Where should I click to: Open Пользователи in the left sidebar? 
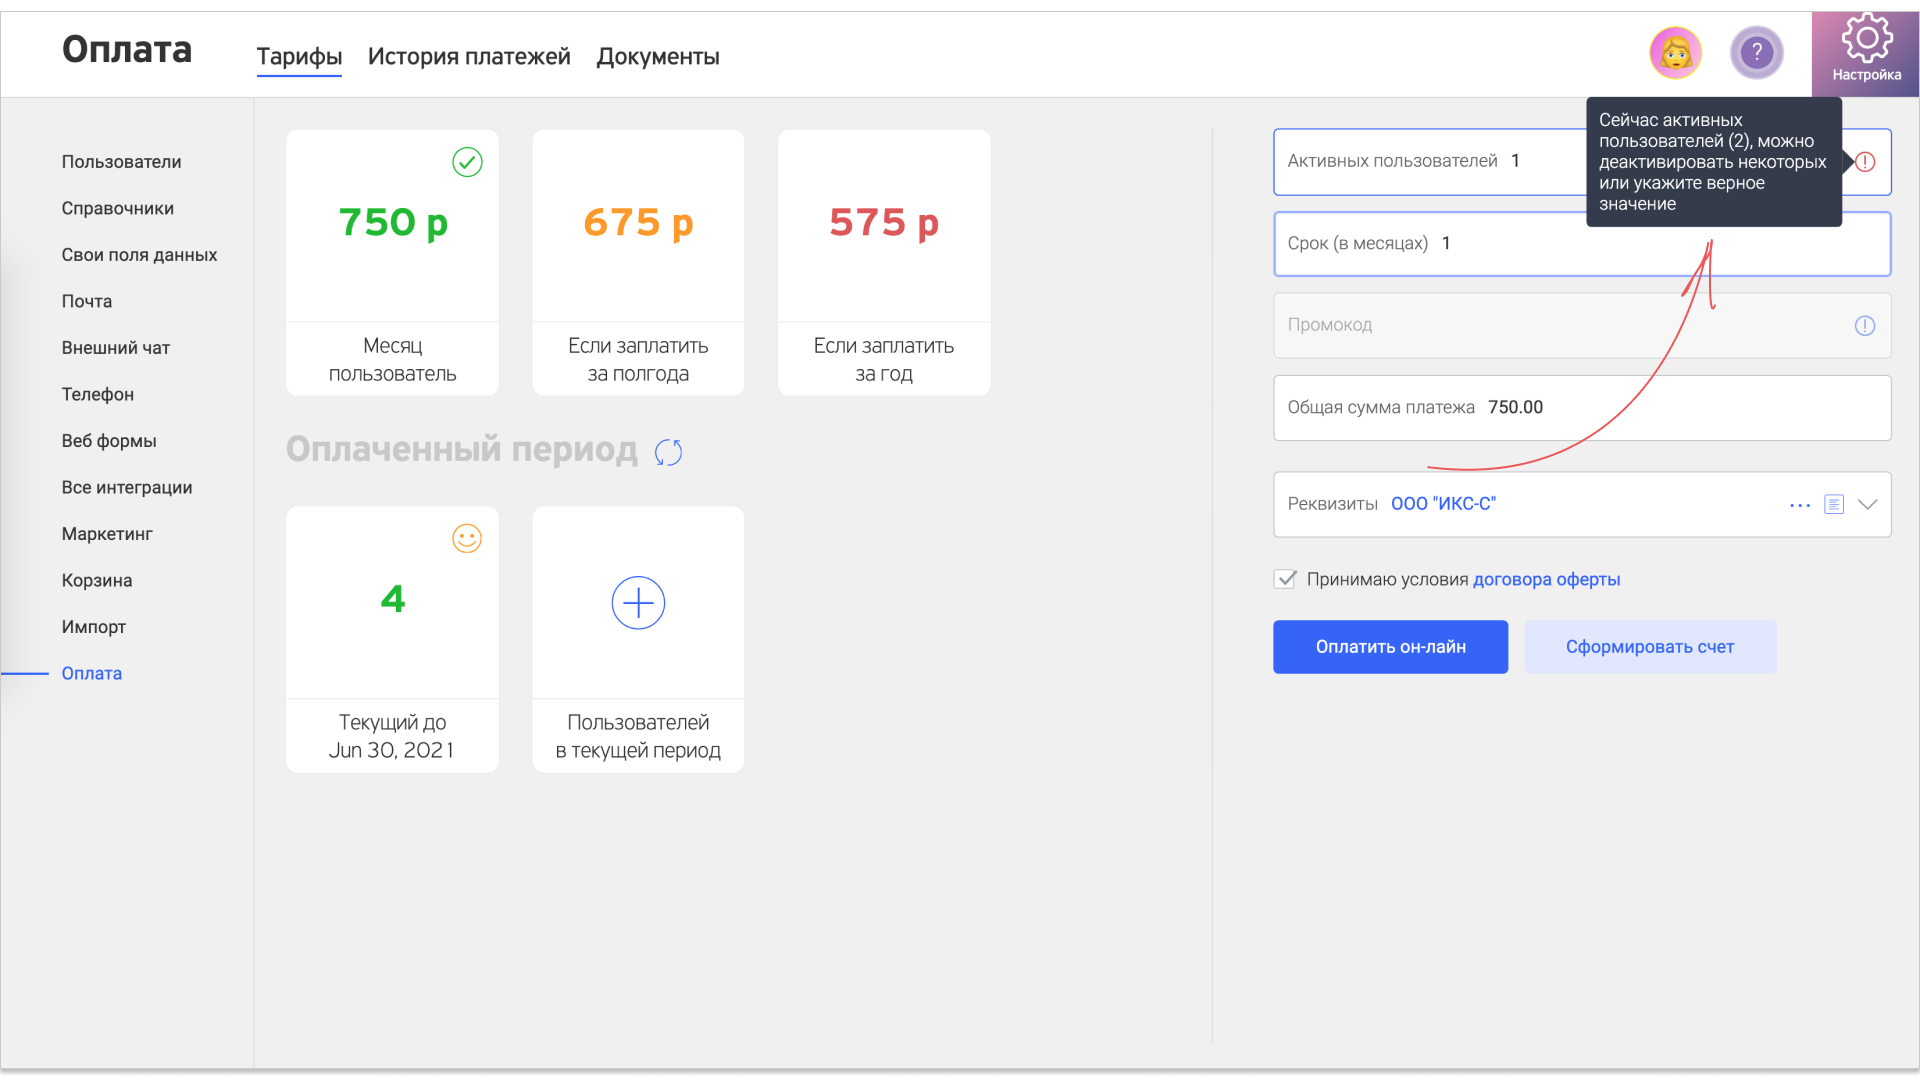tap(121, 162)
